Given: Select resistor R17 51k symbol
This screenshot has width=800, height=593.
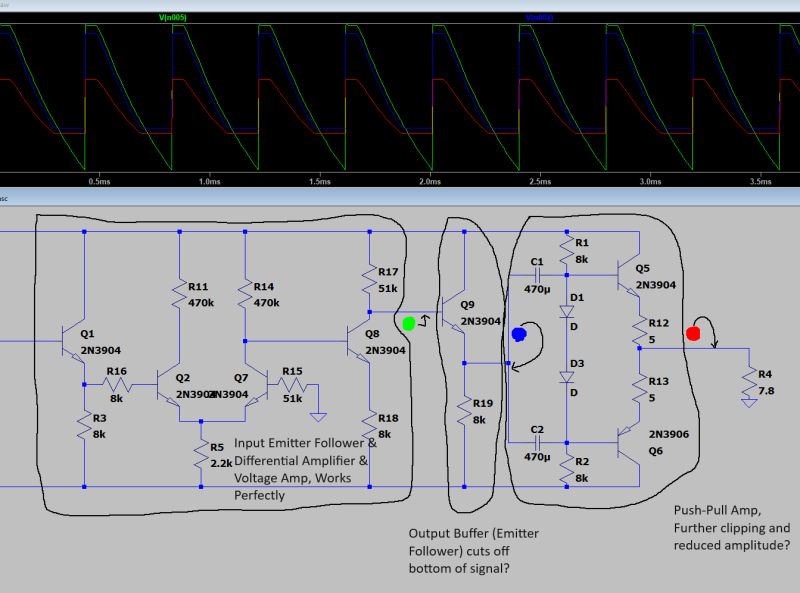Looking at the screenshot, I should (x=370, y=277).
